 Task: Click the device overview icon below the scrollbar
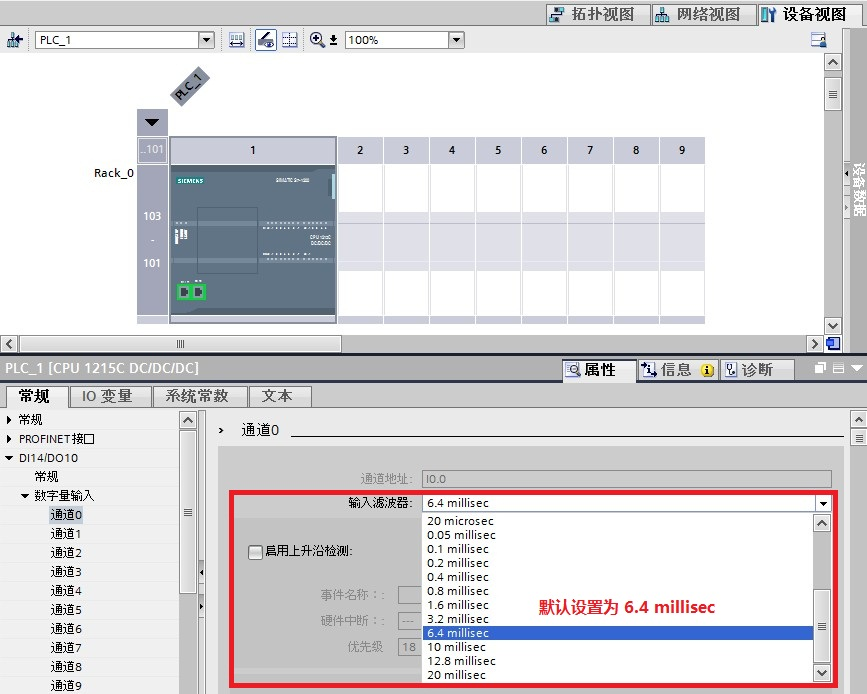tap(833, 343)
